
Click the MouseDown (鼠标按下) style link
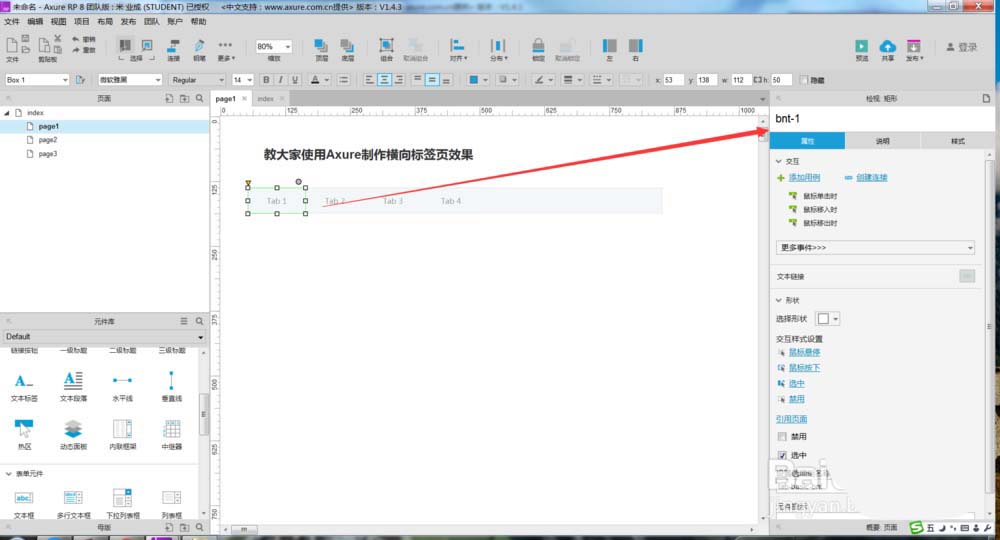[x=804, y=368]
